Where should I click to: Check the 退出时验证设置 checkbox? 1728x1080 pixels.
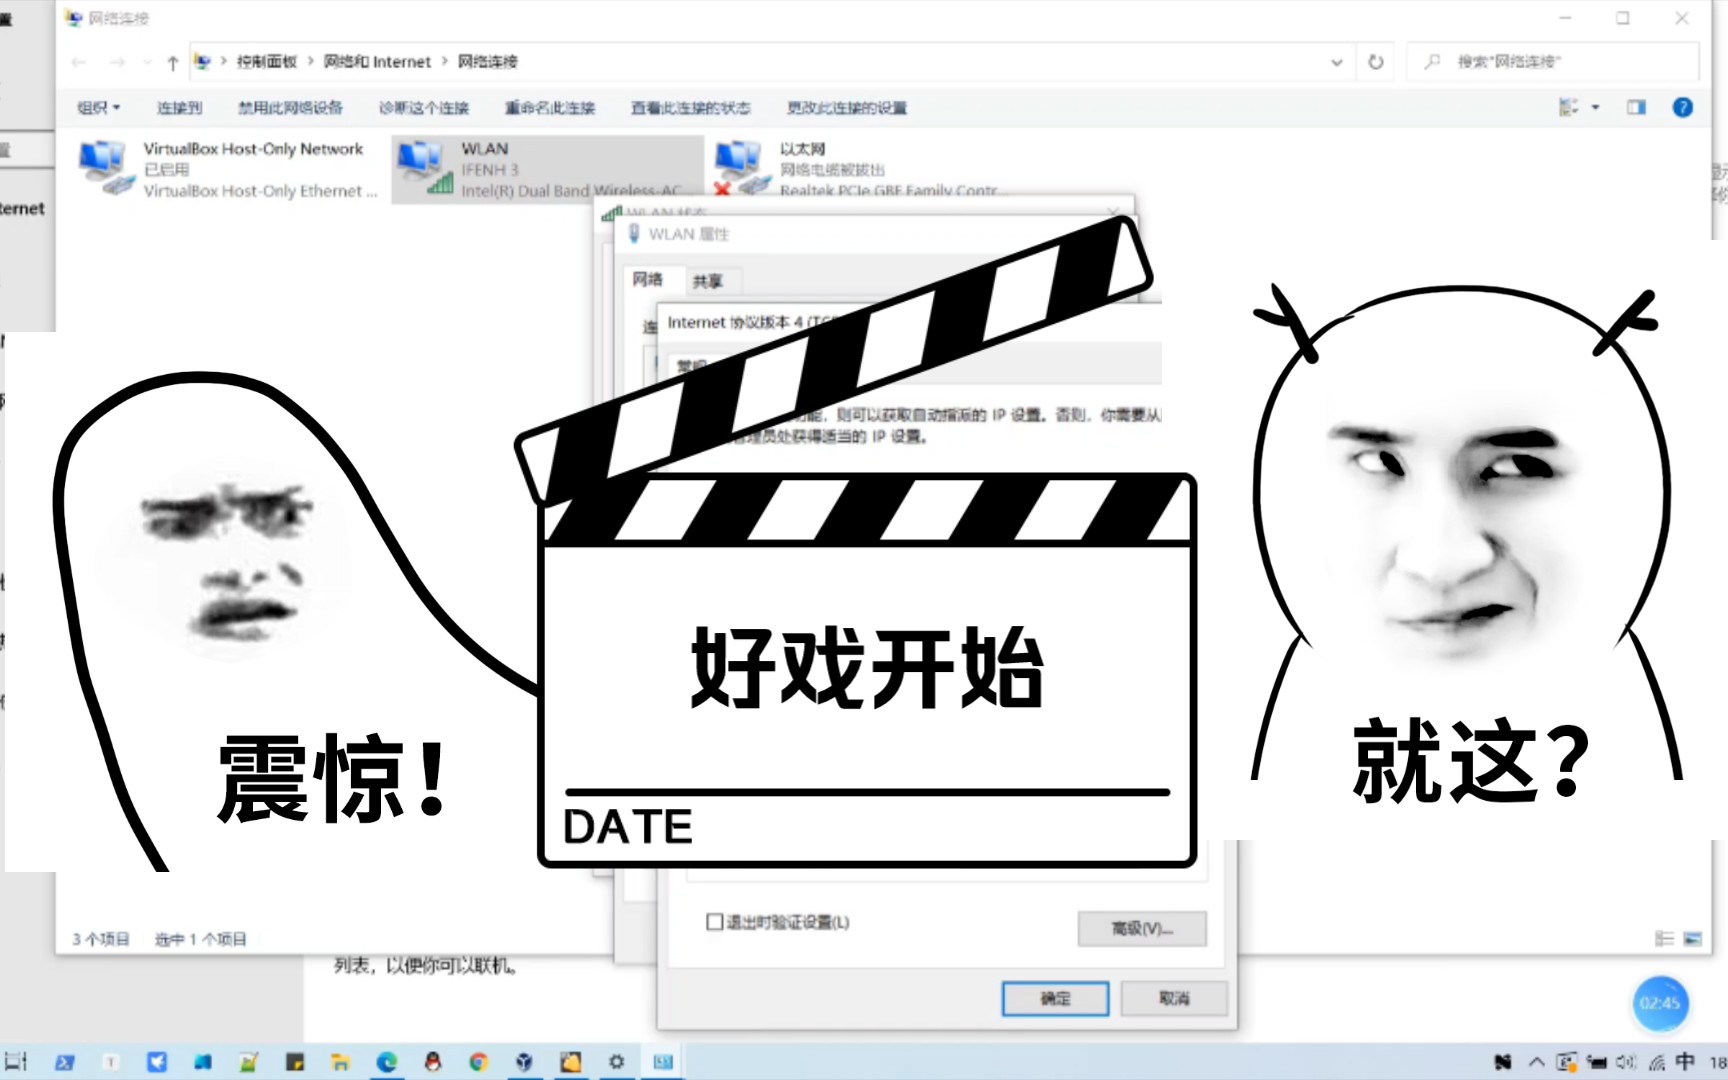(713, 922)
